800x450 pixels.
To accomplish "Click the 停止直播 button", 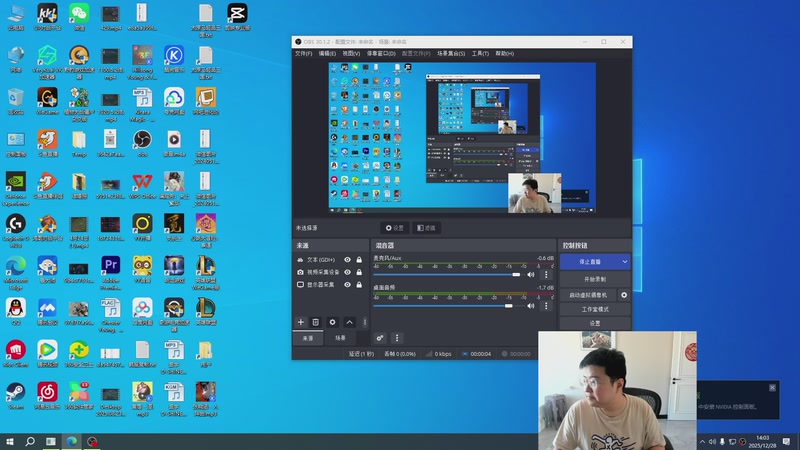I will 590,262.
